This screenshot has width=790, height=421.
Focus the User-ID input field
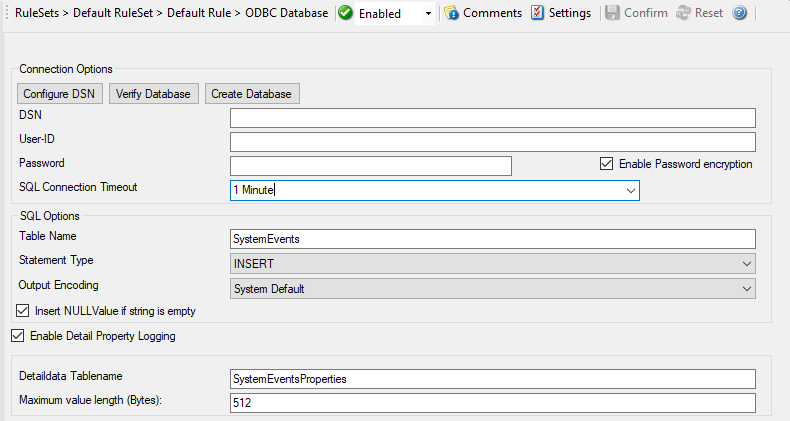(492, 142)
